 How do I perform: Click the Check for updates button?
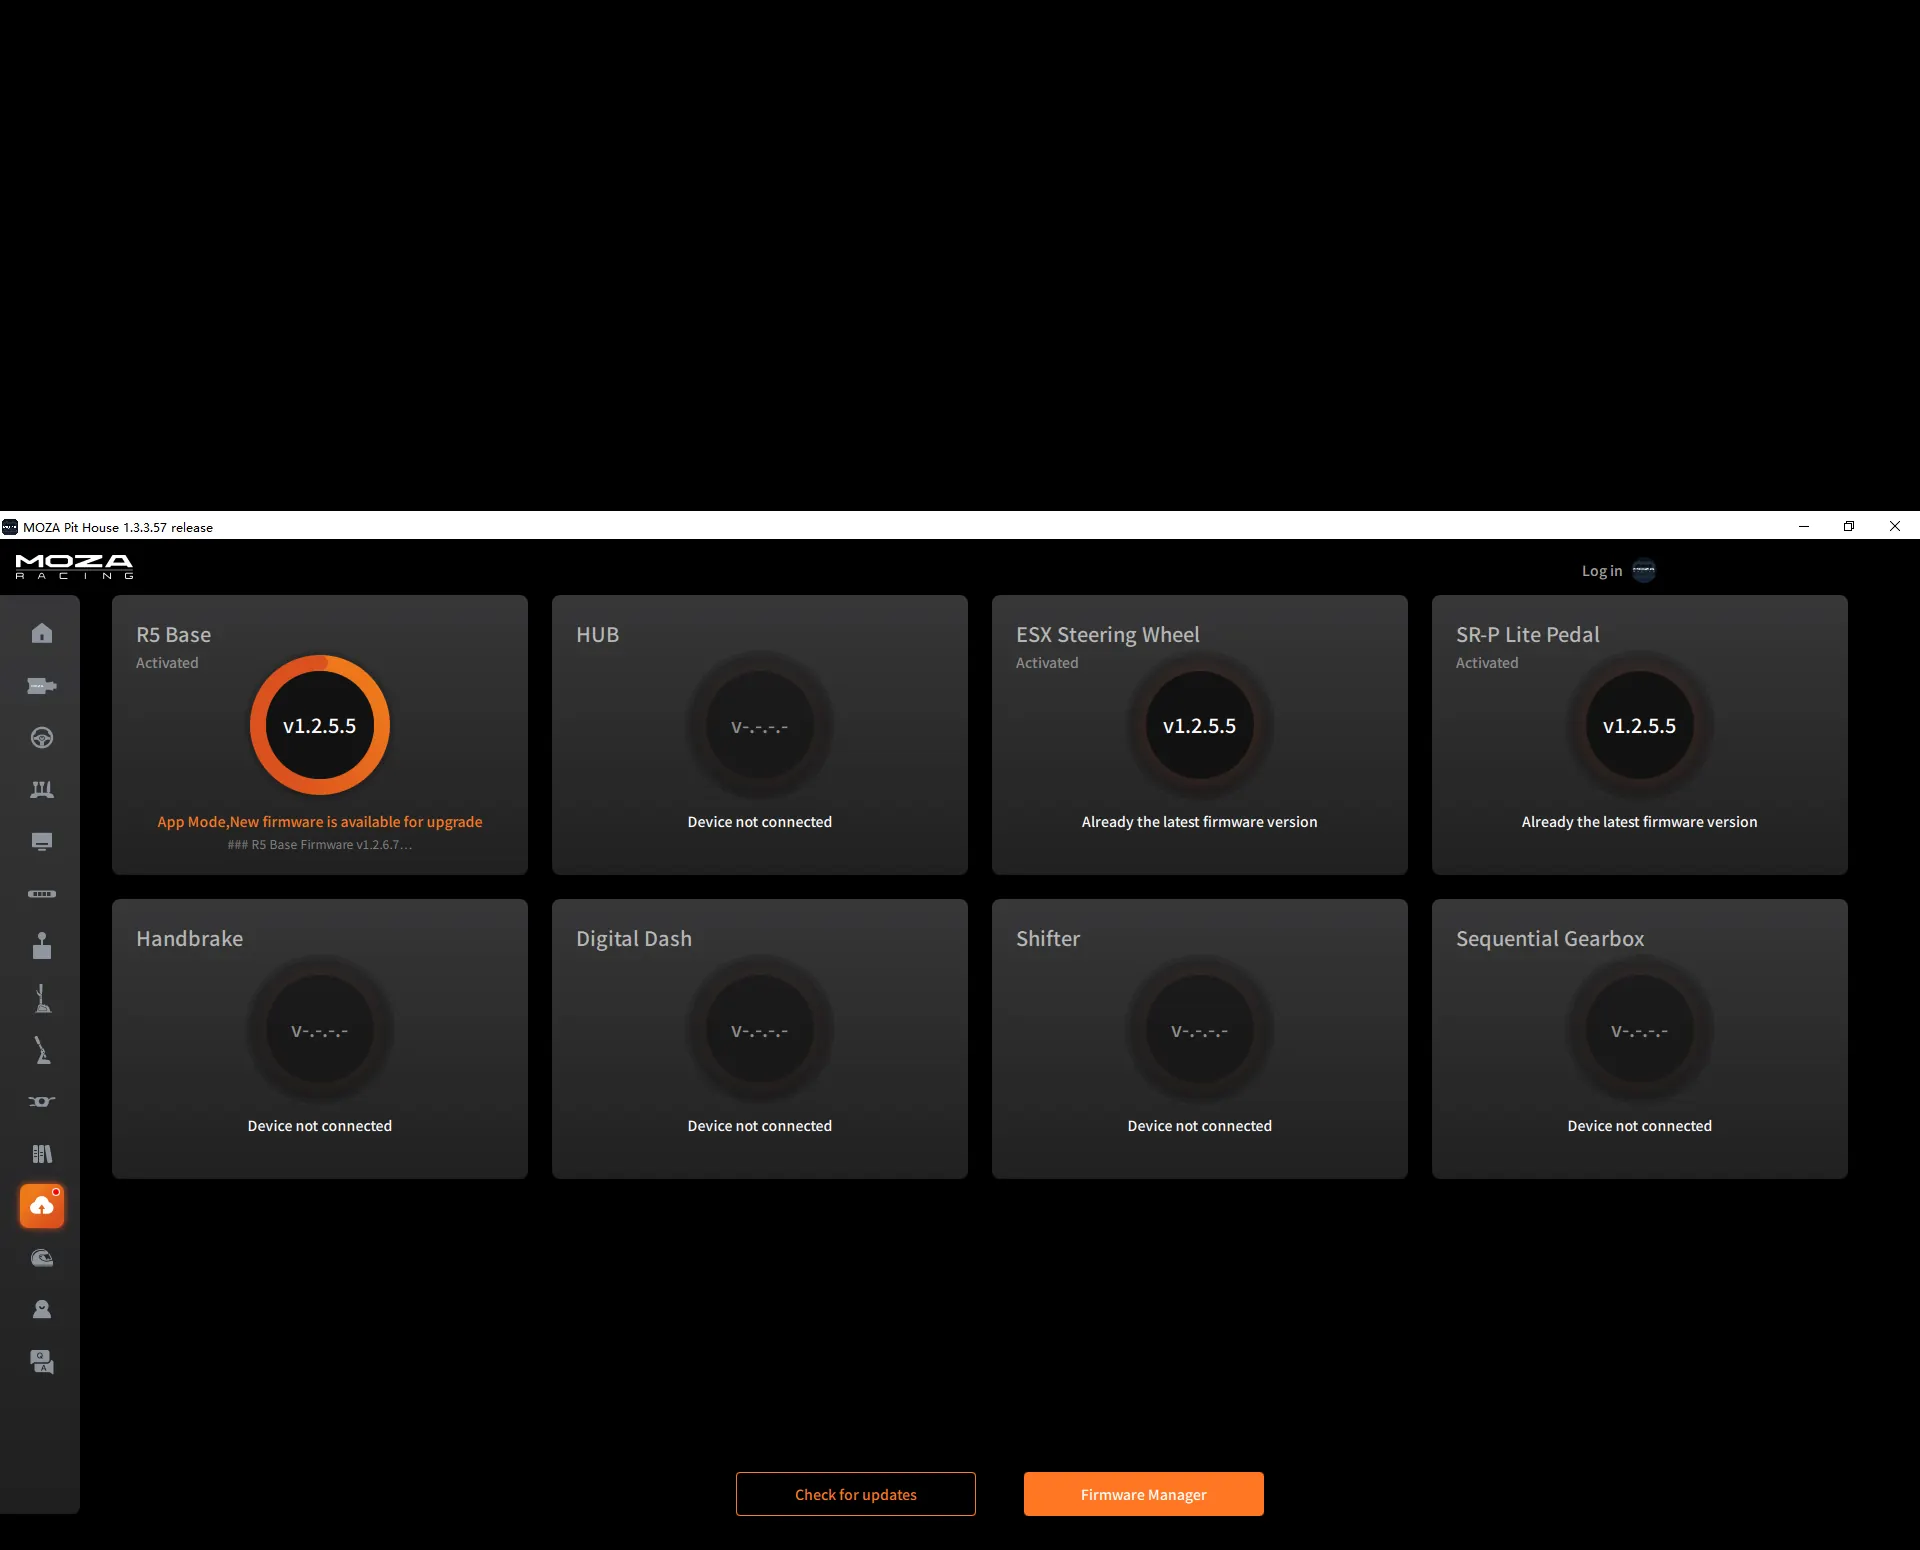856,1494
